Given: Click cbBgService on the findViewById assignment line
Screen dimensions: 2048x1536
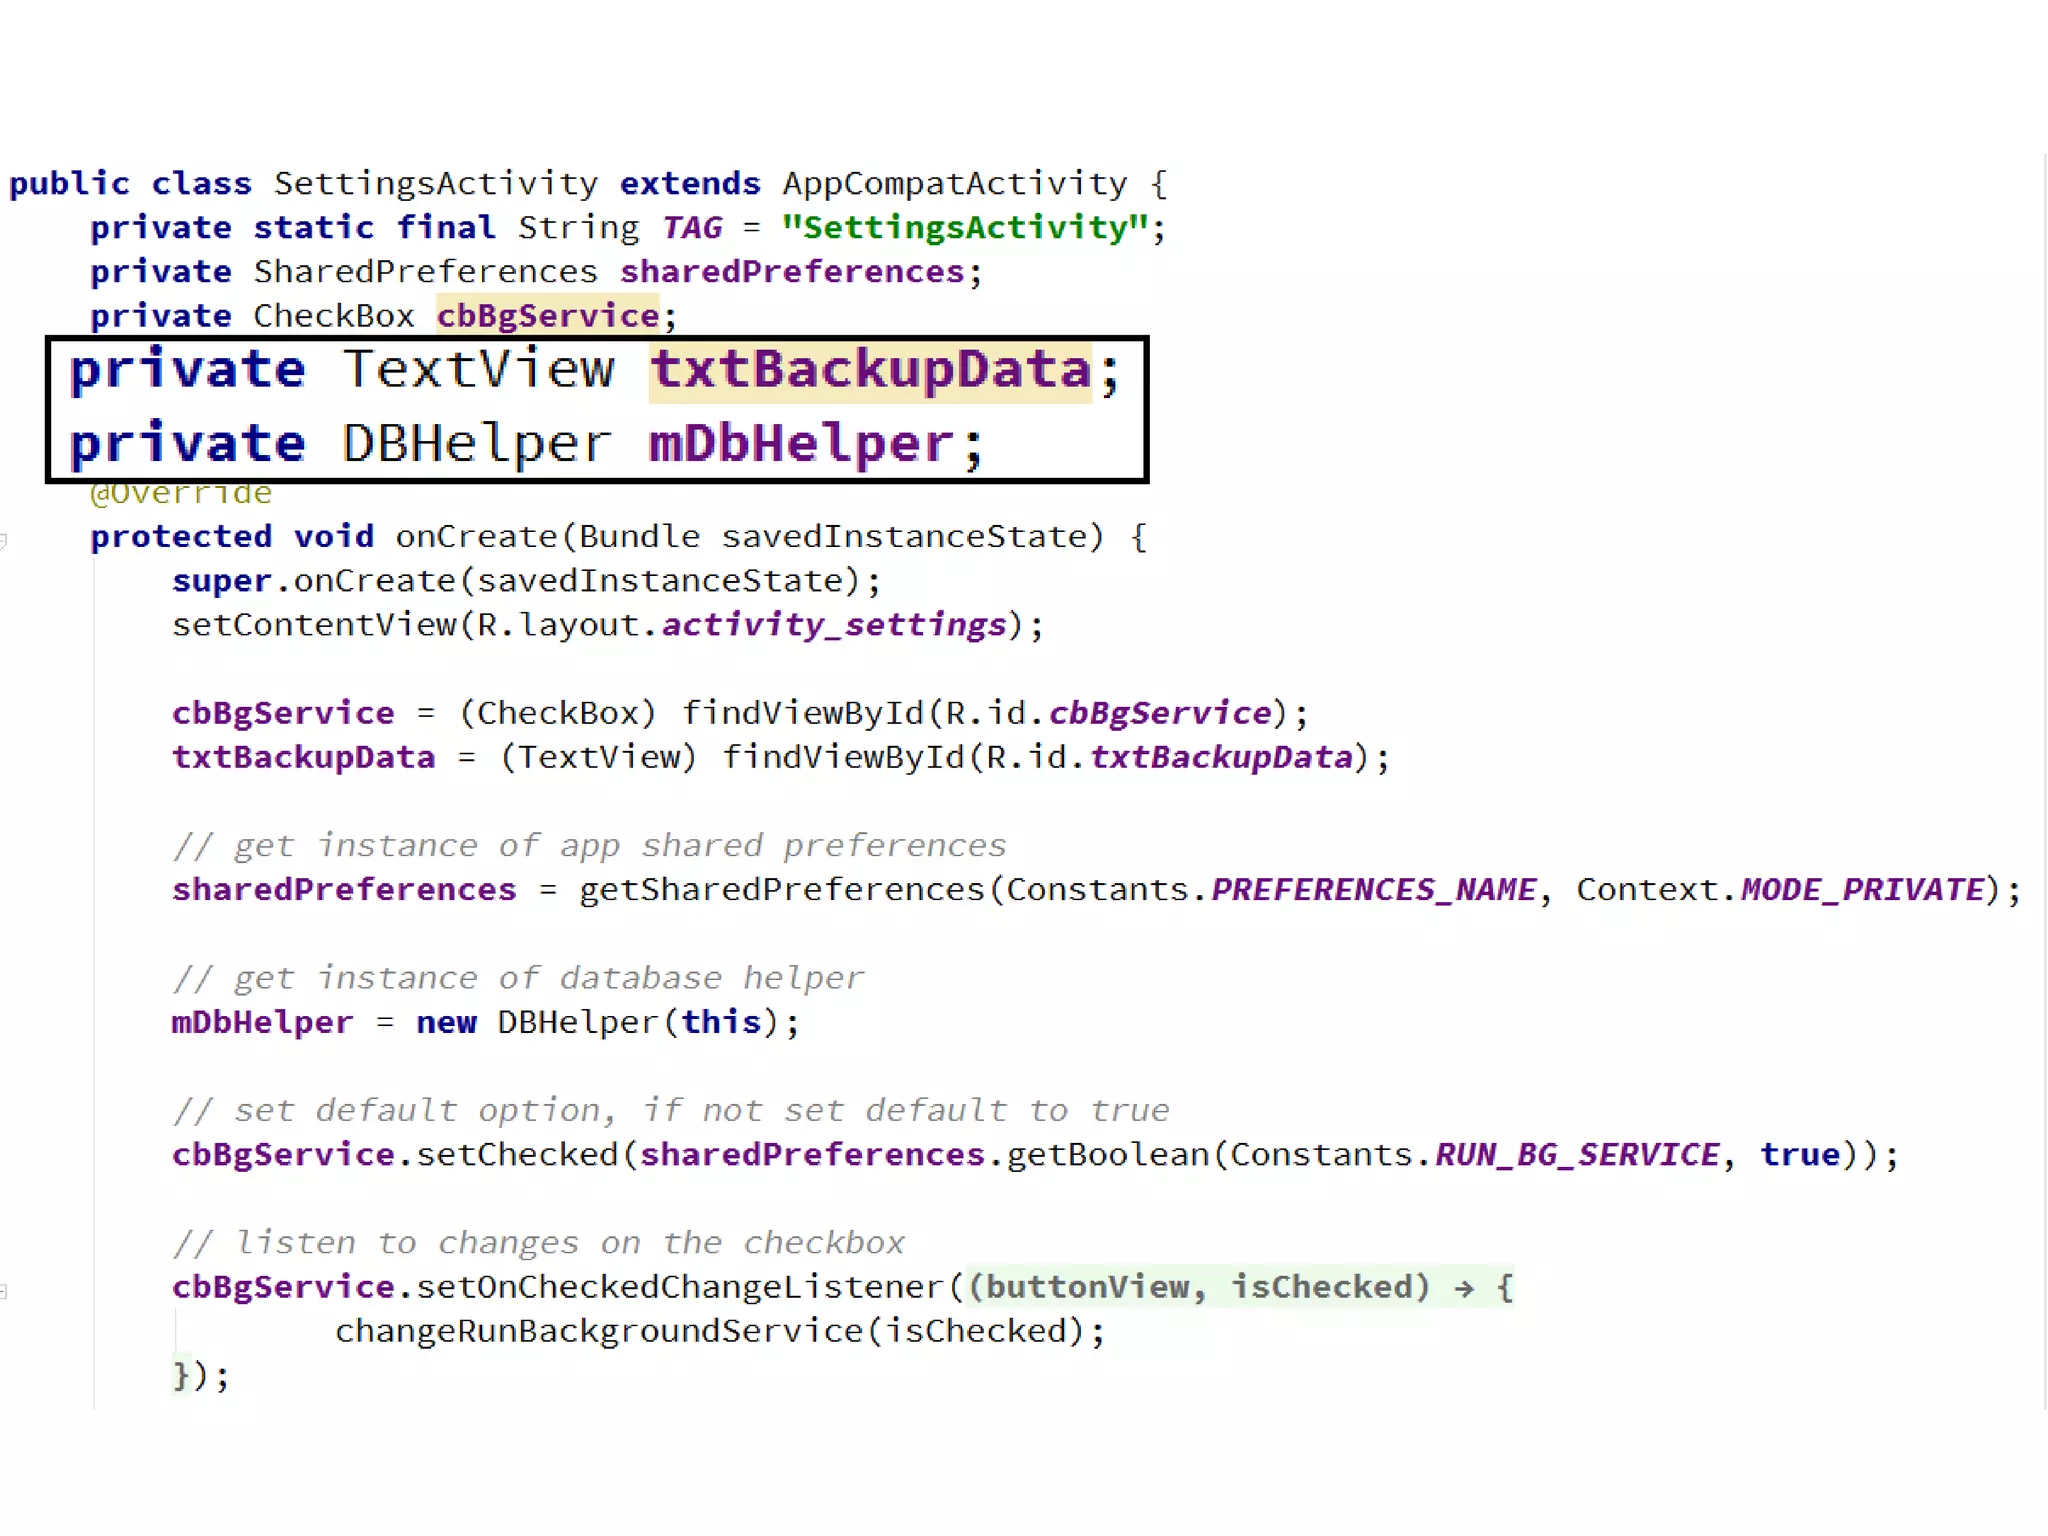Looking at the screenshot, I should point(283,713).
